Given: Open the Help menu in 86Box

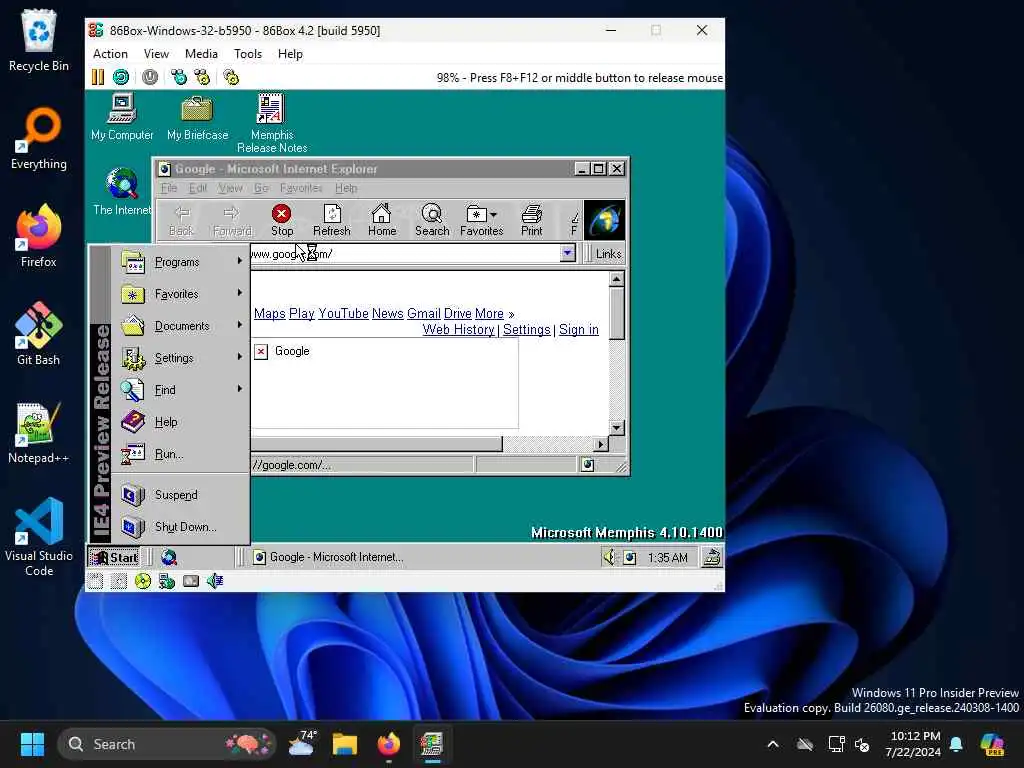Looking at the screenshot, I should click(290, 54).
